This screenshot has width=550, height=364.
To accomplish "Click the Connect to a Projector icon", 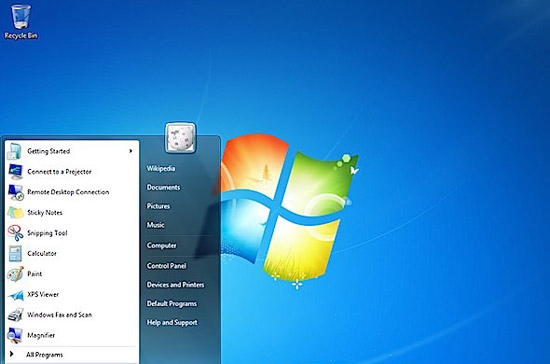I will pos(15,172).
